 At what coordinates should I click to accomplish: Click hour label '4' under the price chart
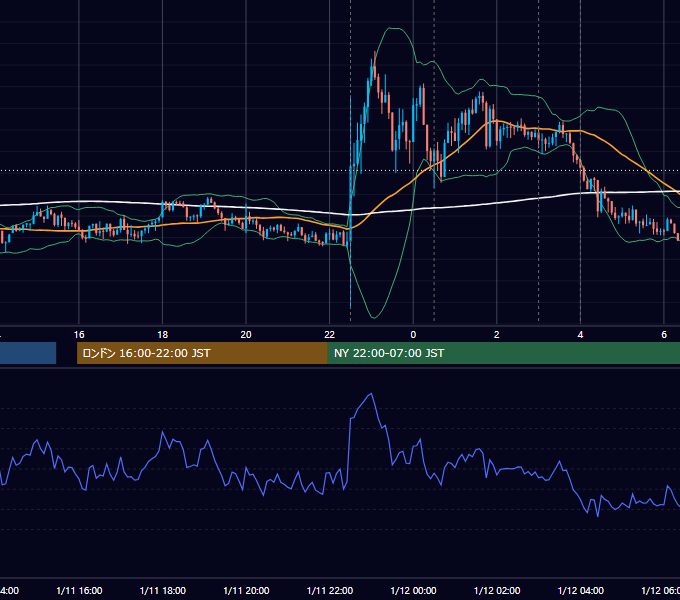(580, 335)
